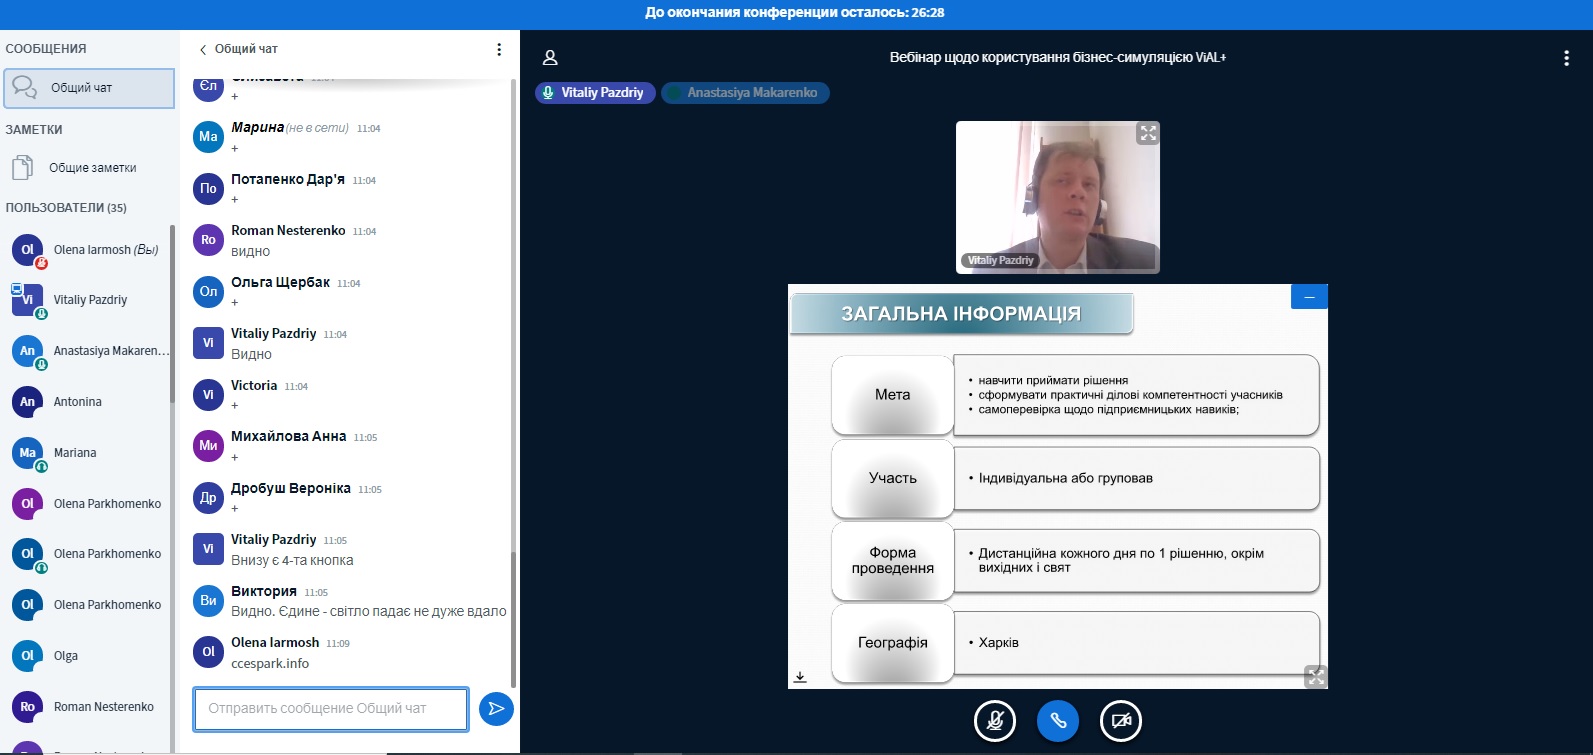Open Vitaliy Pazdriy's menu in the users list

[88, 300]
